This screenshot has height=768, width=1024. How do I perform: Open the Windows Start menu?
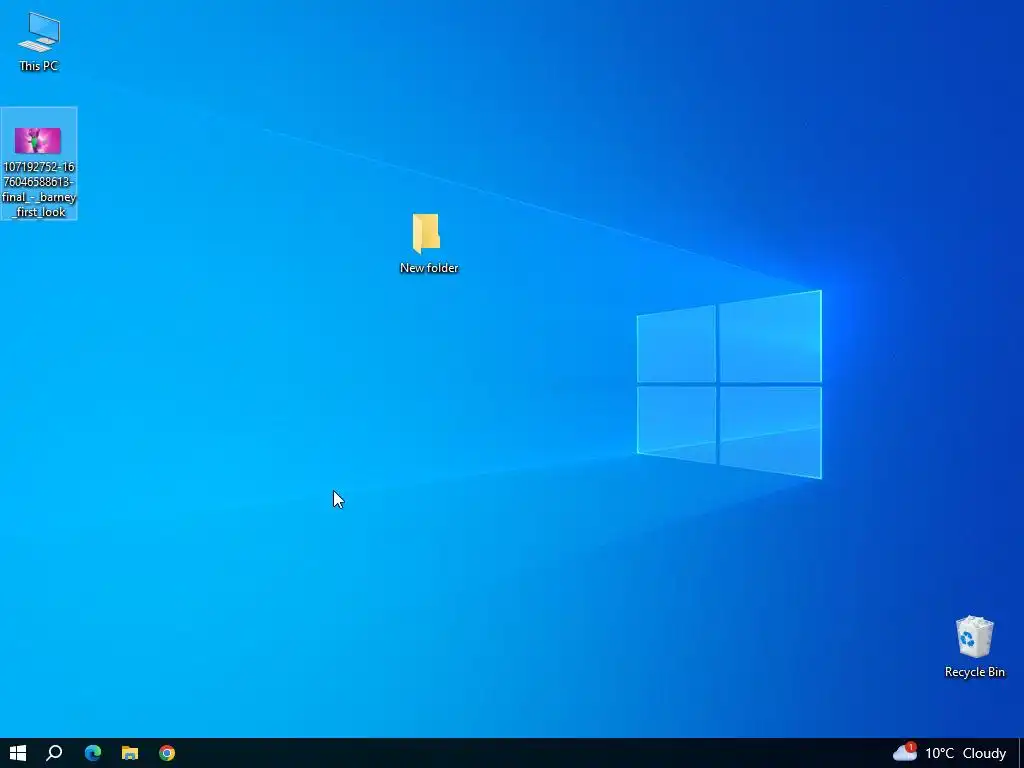[x=18, y=753]
